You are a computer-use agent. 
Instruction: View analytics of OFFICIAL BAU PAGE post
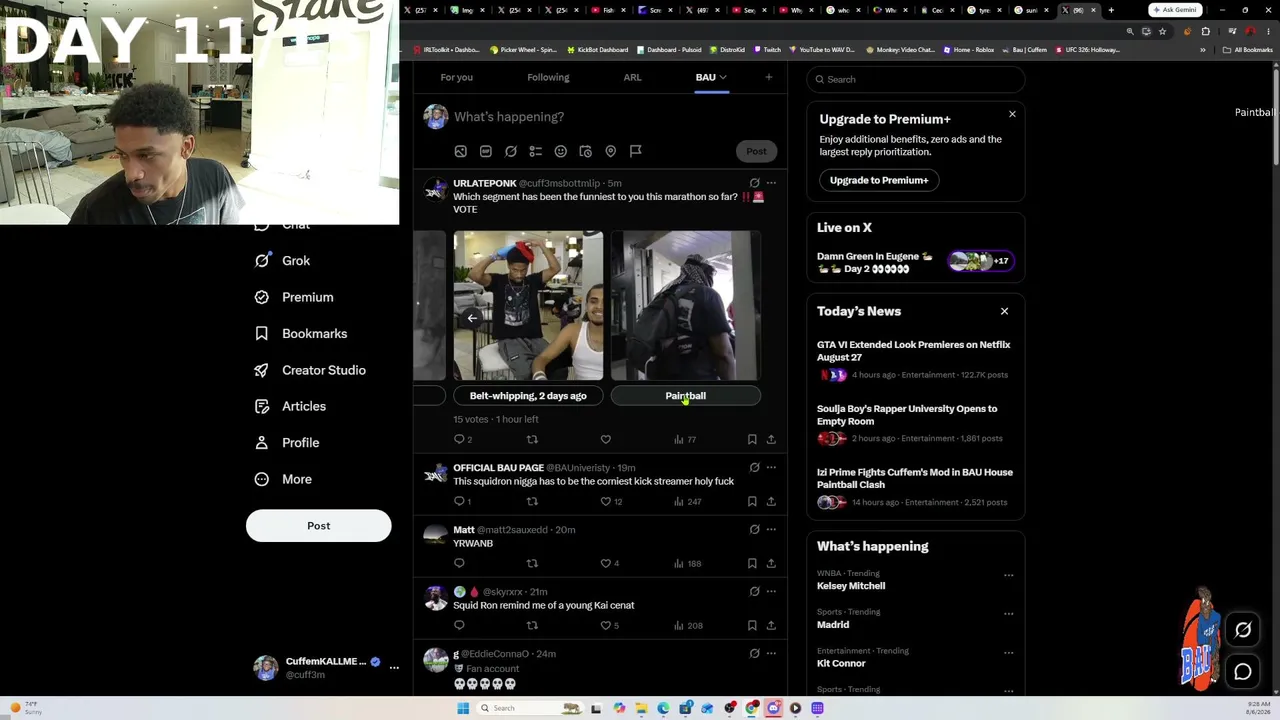(x=687, y=501)
